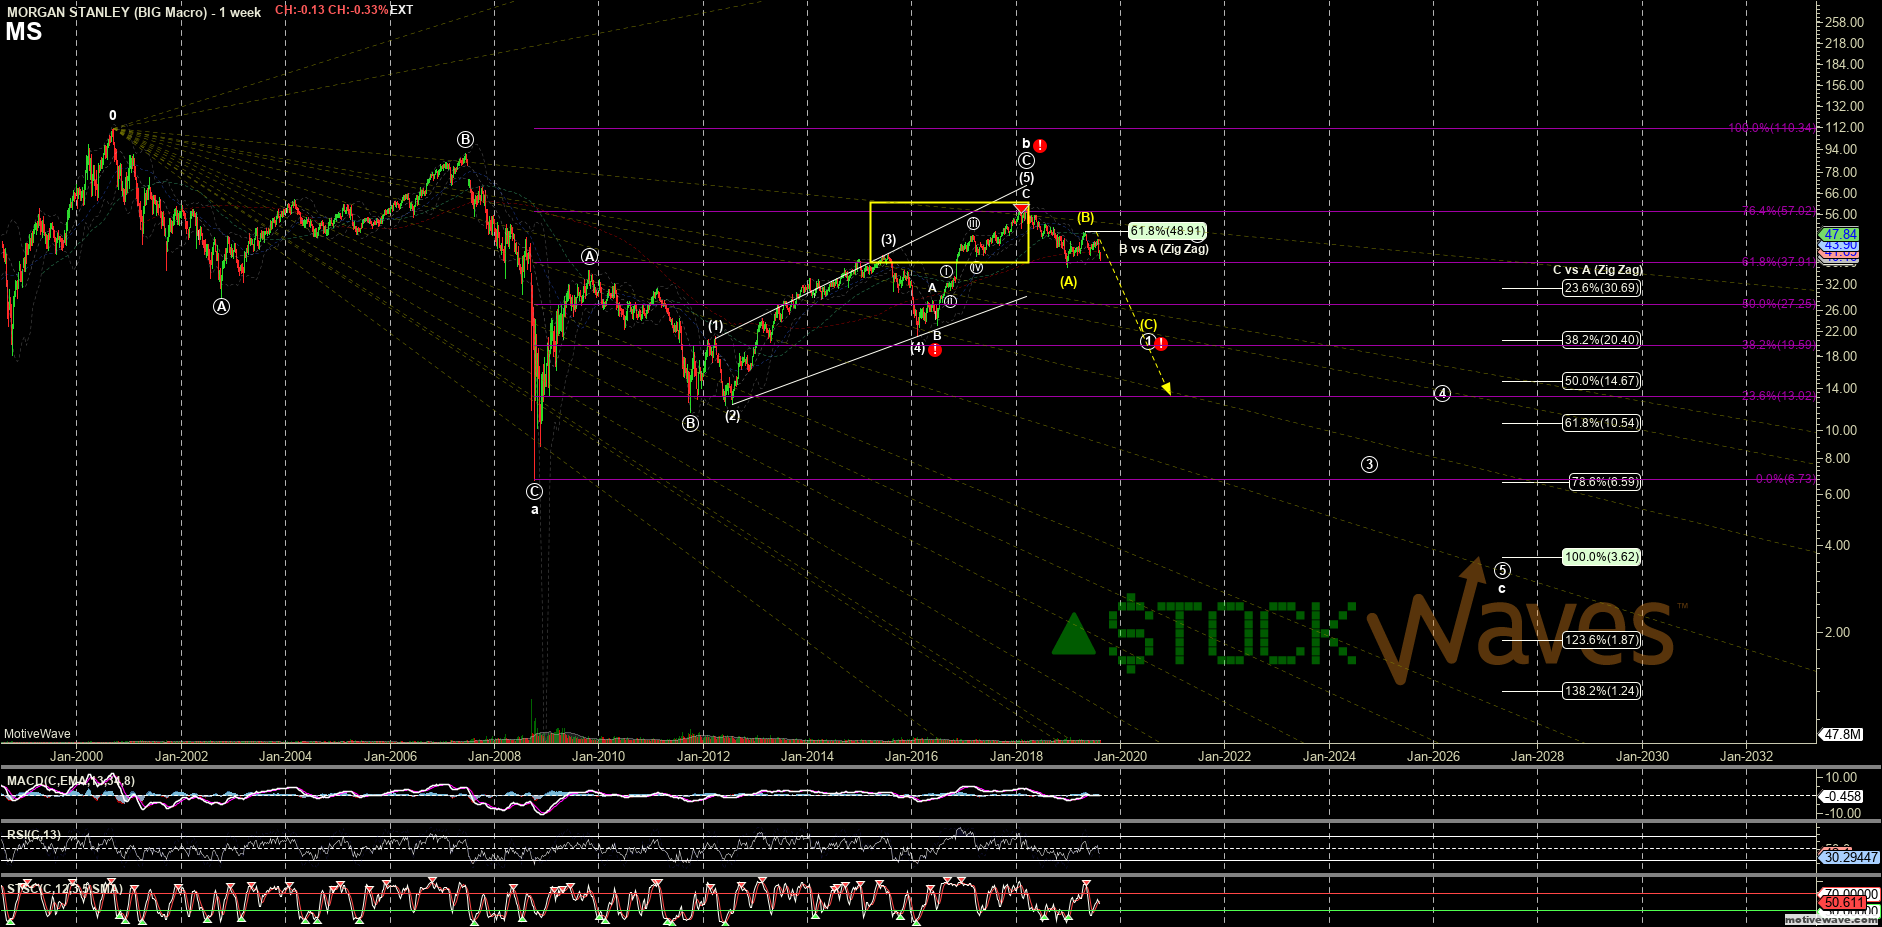Click the purple 76.4%(57.02) level label
This screenshot has width=1882, height=927.
pyautogui.click(x=1779, y=211)
